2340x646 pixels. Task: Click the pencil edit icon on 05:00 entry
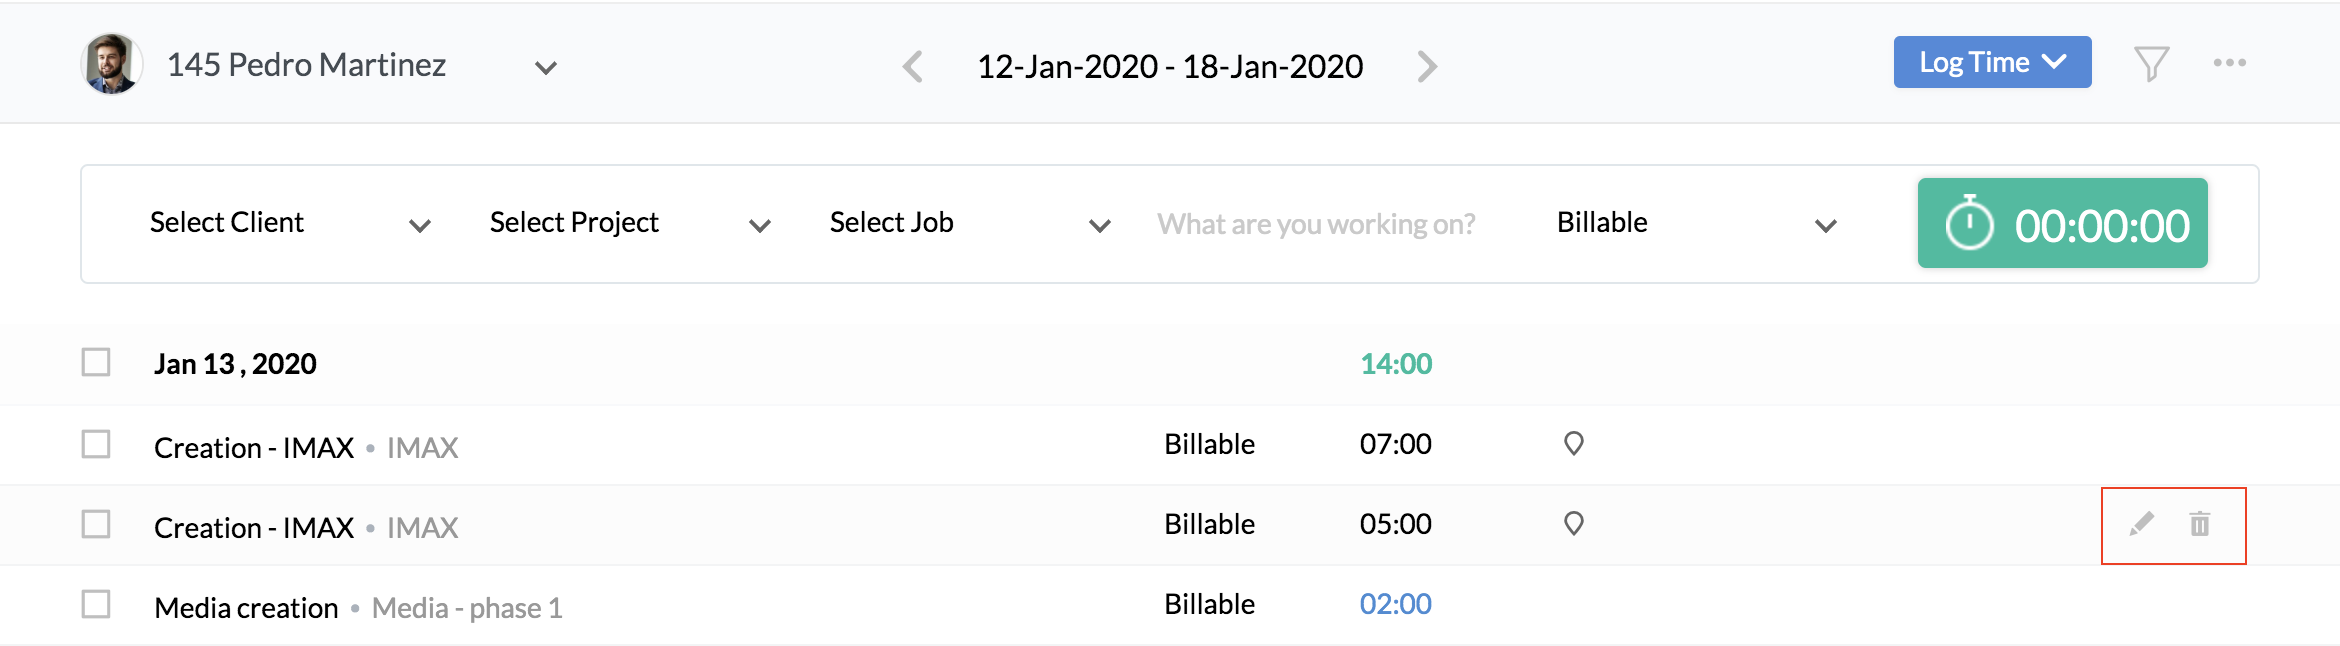[2141, 524]
